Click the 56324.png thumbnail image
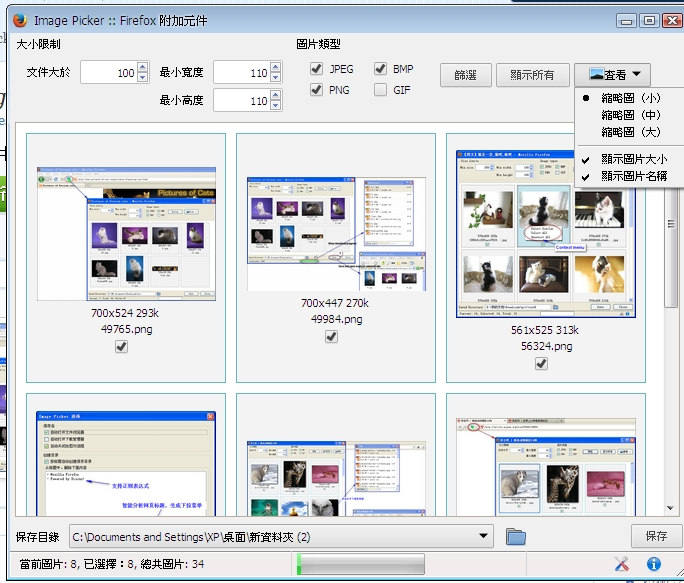The width and height of the screenshot is (684, 583). click(546, 233)
